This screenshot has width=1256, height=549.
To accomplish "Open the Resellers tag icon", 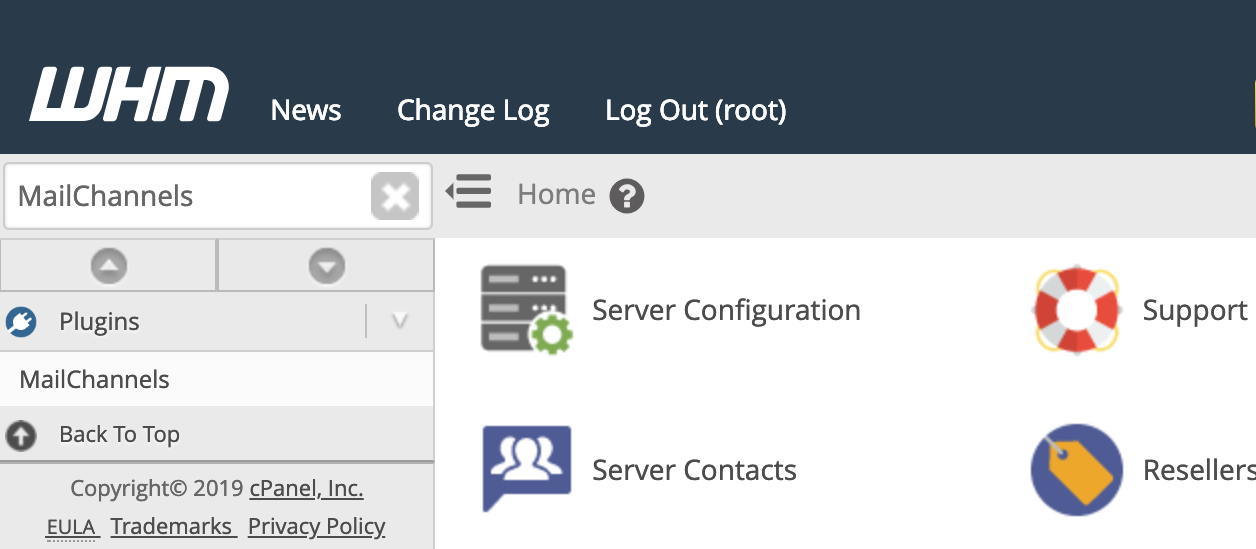I will tap(1077, 470).
